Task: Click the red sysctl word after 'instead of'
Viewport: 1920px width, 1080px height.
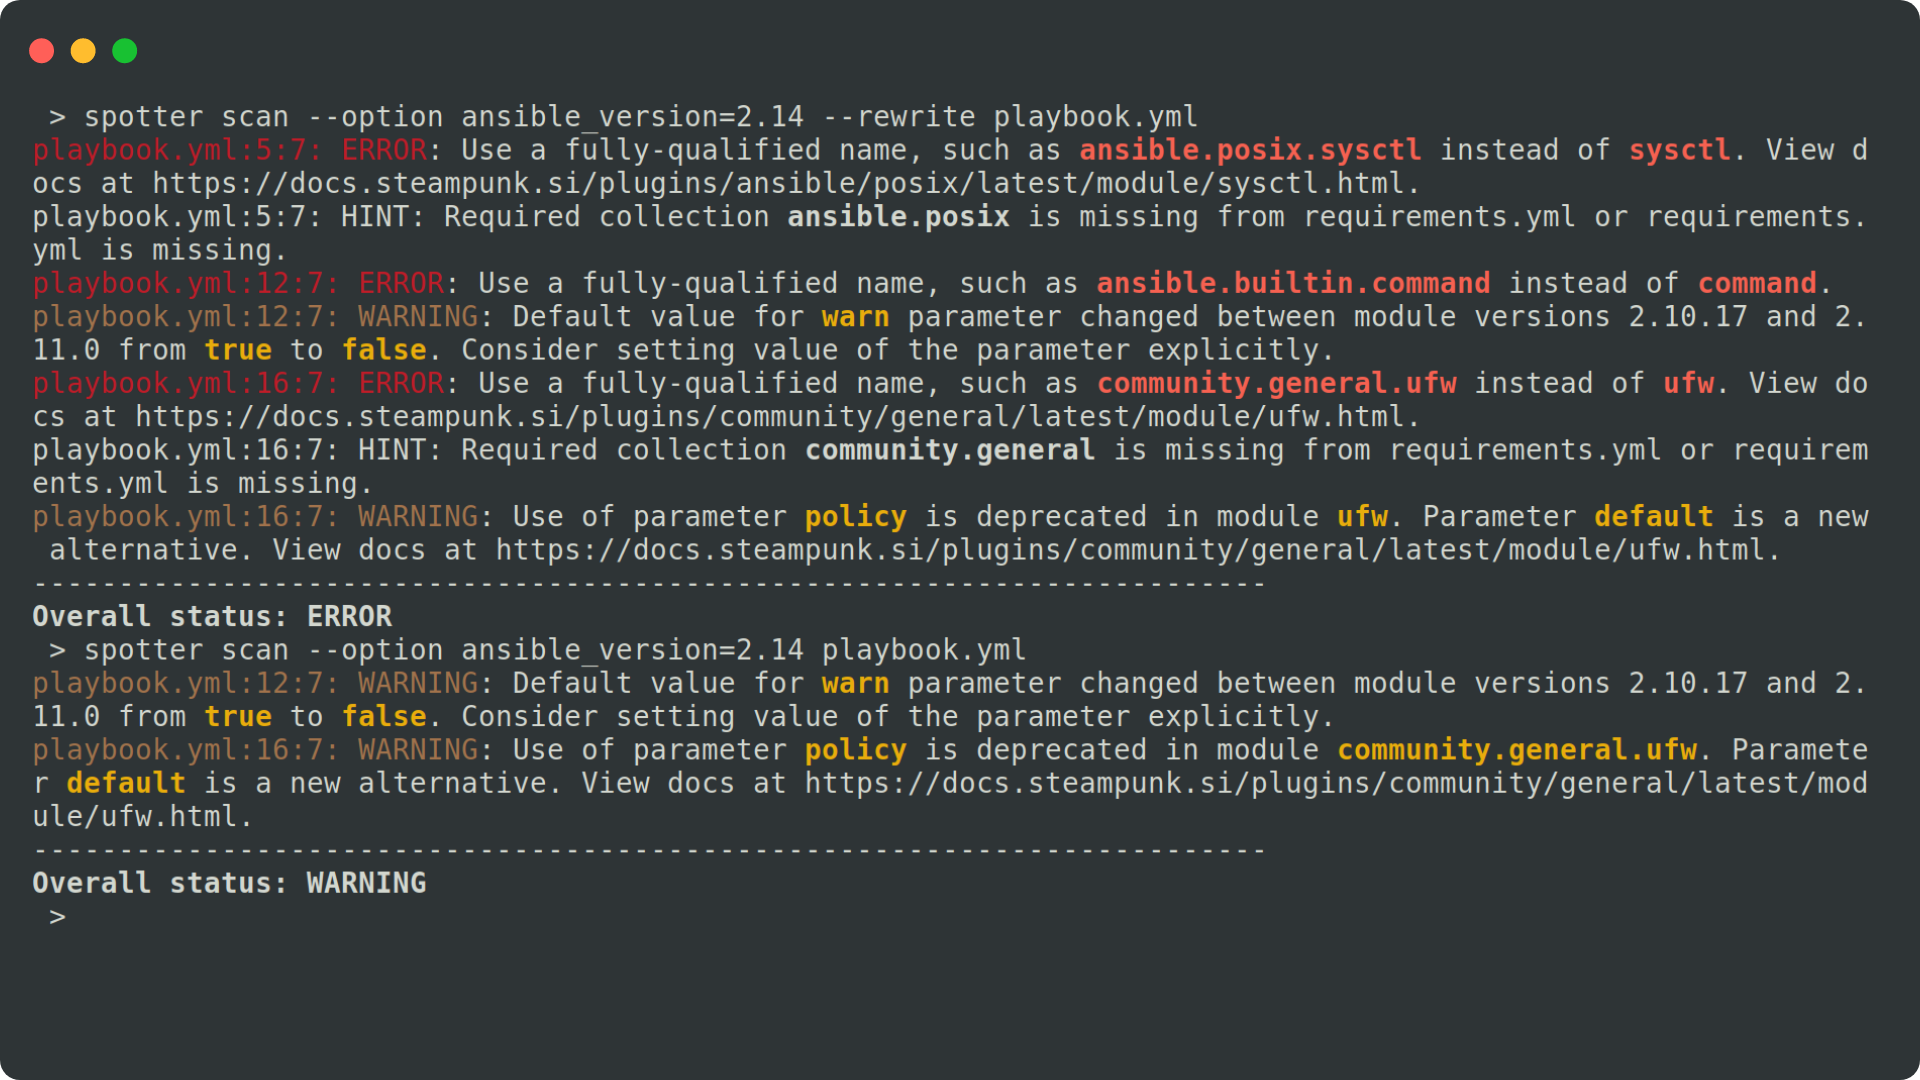Action: (1679, 151)
